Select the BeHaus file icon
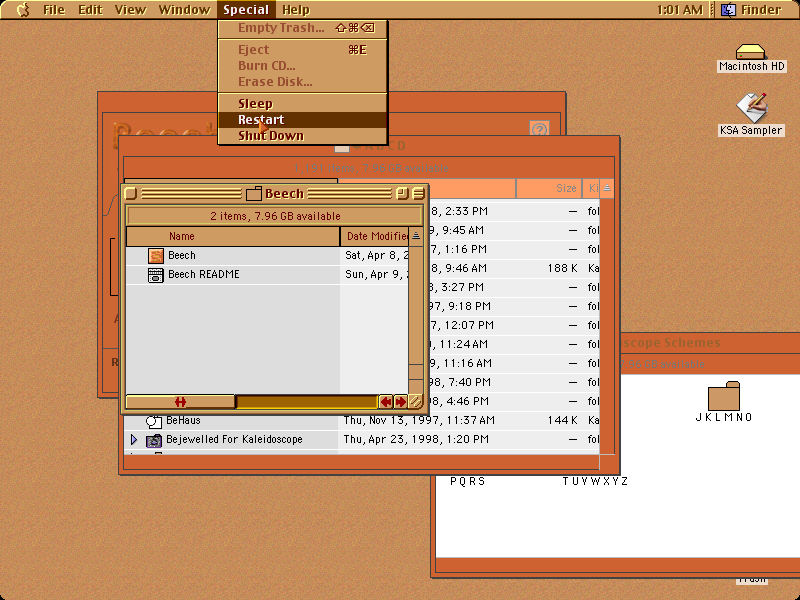 pyautogui.click(x=154, y=421)
